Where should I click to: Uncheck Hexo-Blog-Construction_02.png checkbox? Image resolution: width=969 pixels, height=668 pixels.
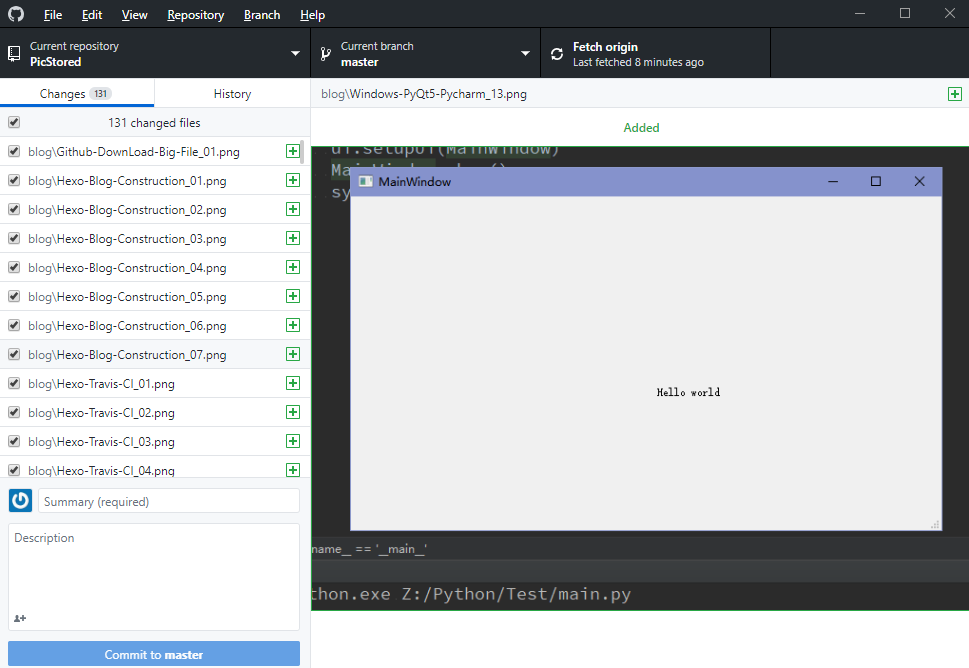14,209
